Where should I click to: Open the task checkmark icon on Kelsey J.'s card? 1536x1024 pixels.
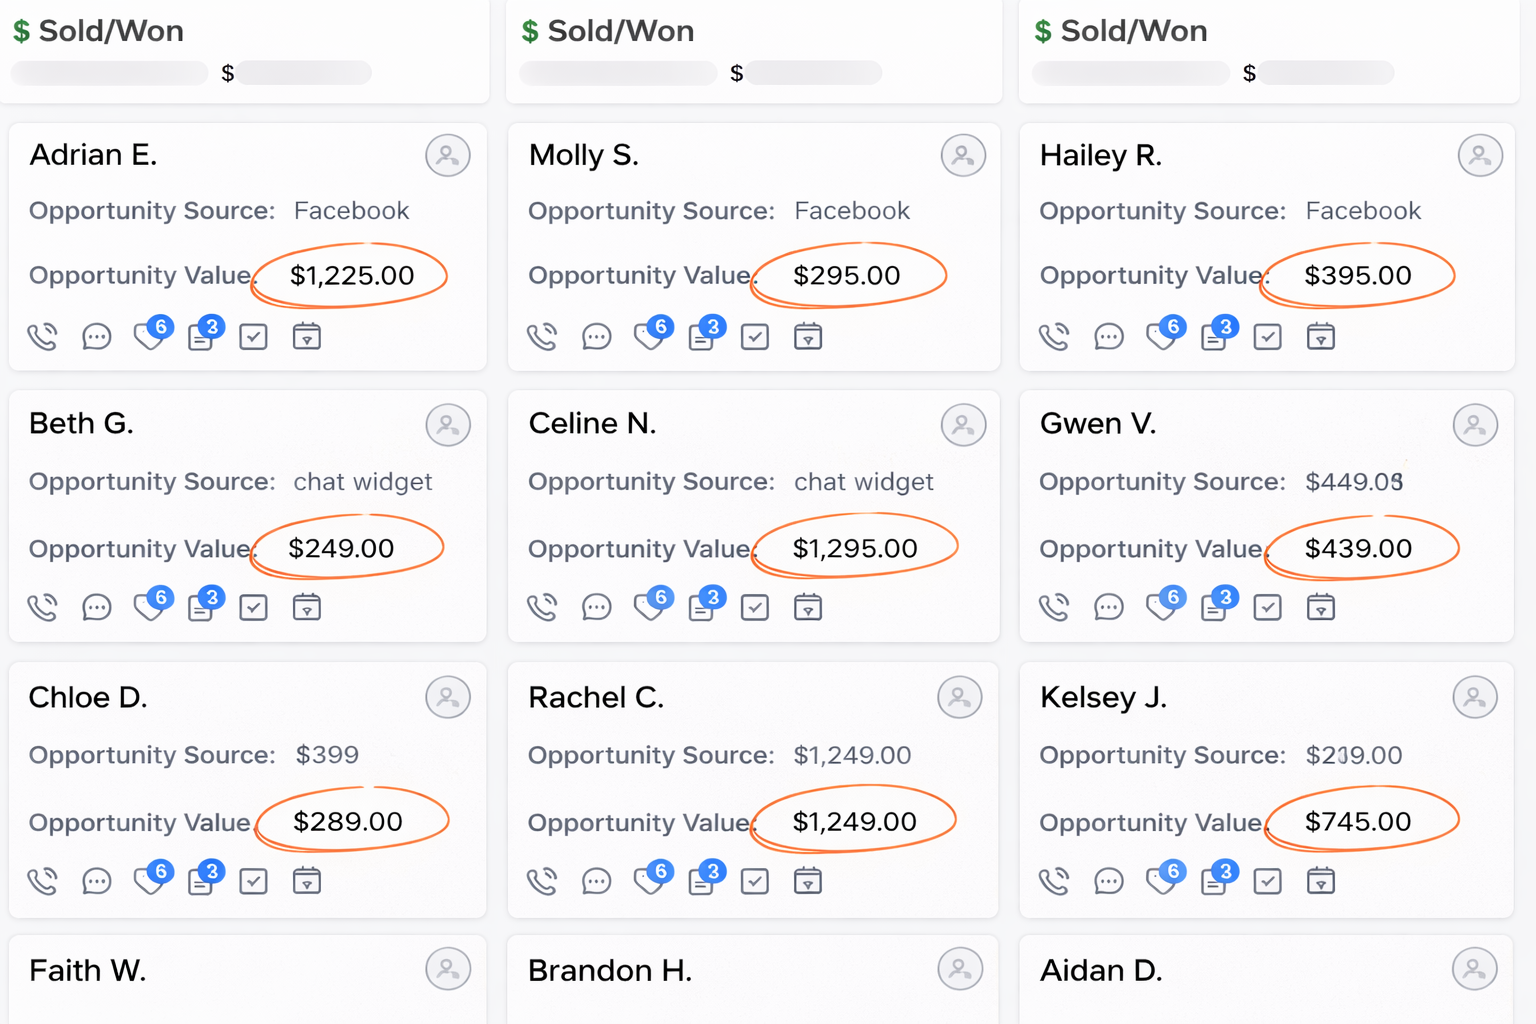click(1267, 881)
